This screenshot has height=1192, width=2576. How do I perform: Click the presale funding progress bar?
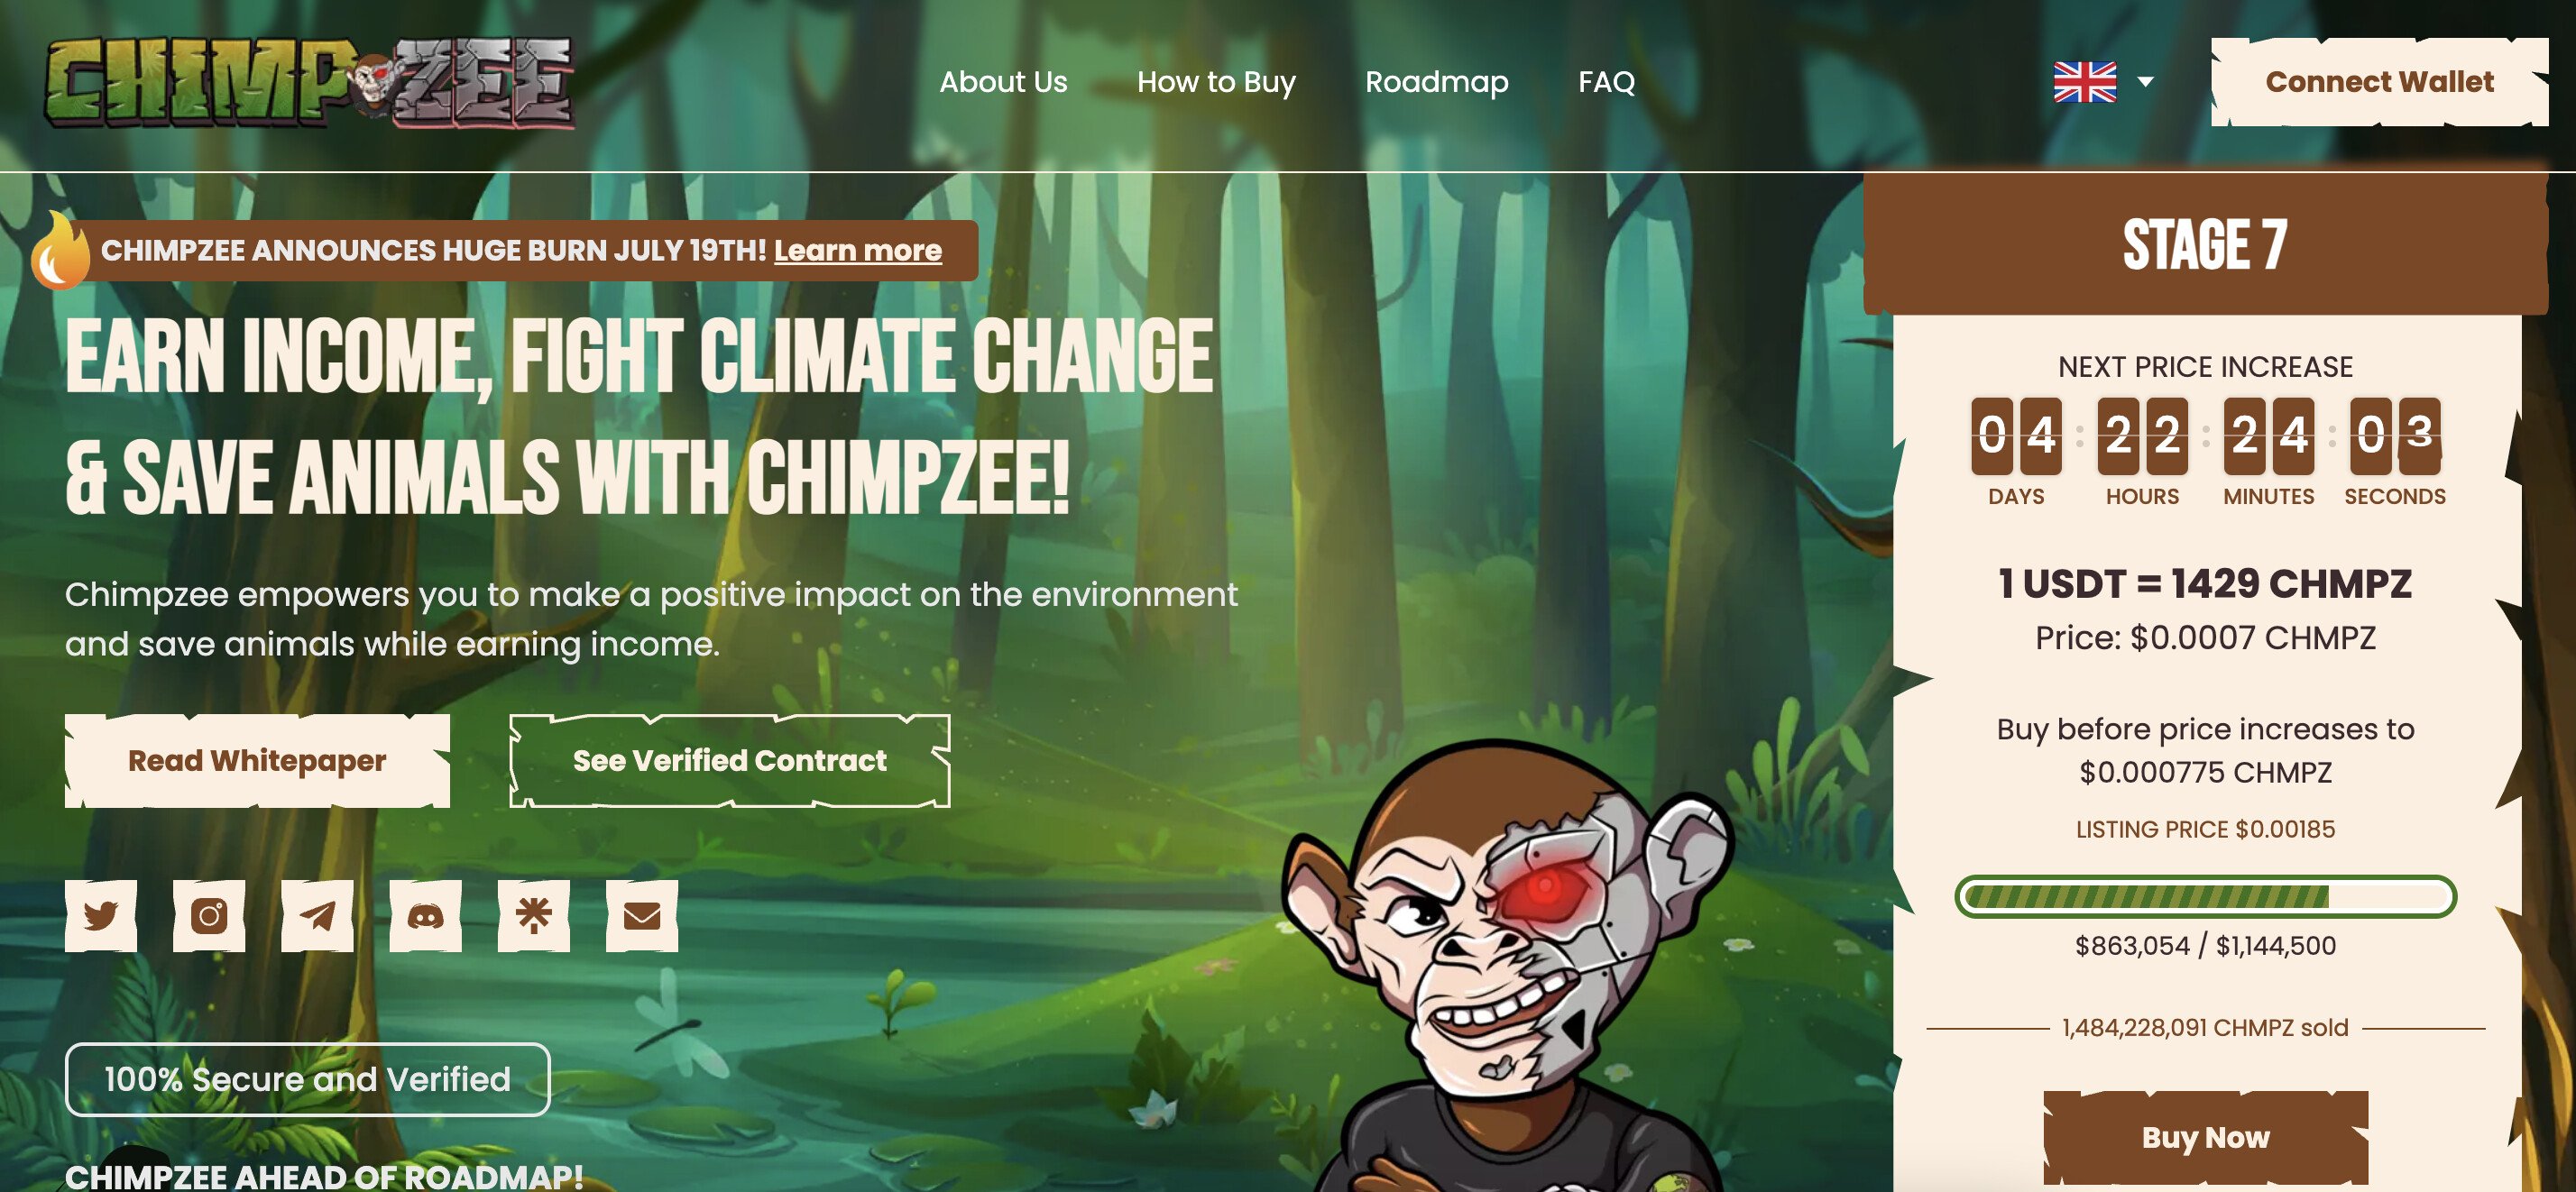[2205, 896]
